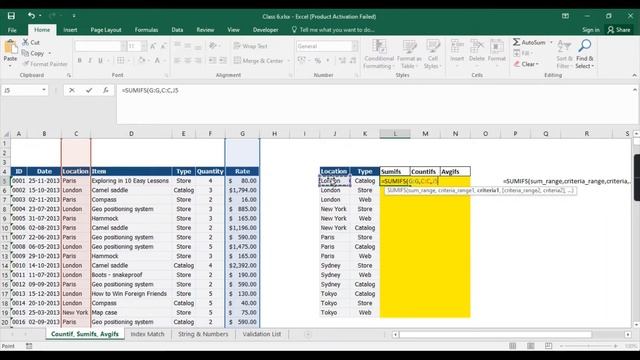
Task: Select column G header
Action: [x=242, y=133]
